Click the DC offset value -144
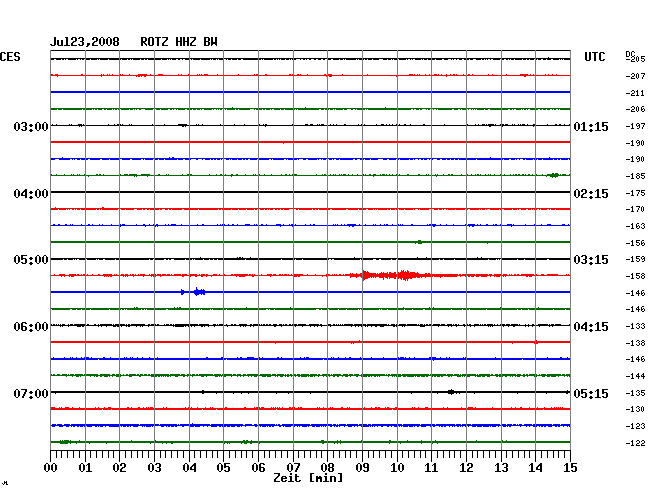Image resolution: width=650 pixels, height=494 pixels. tap(635, 376)
